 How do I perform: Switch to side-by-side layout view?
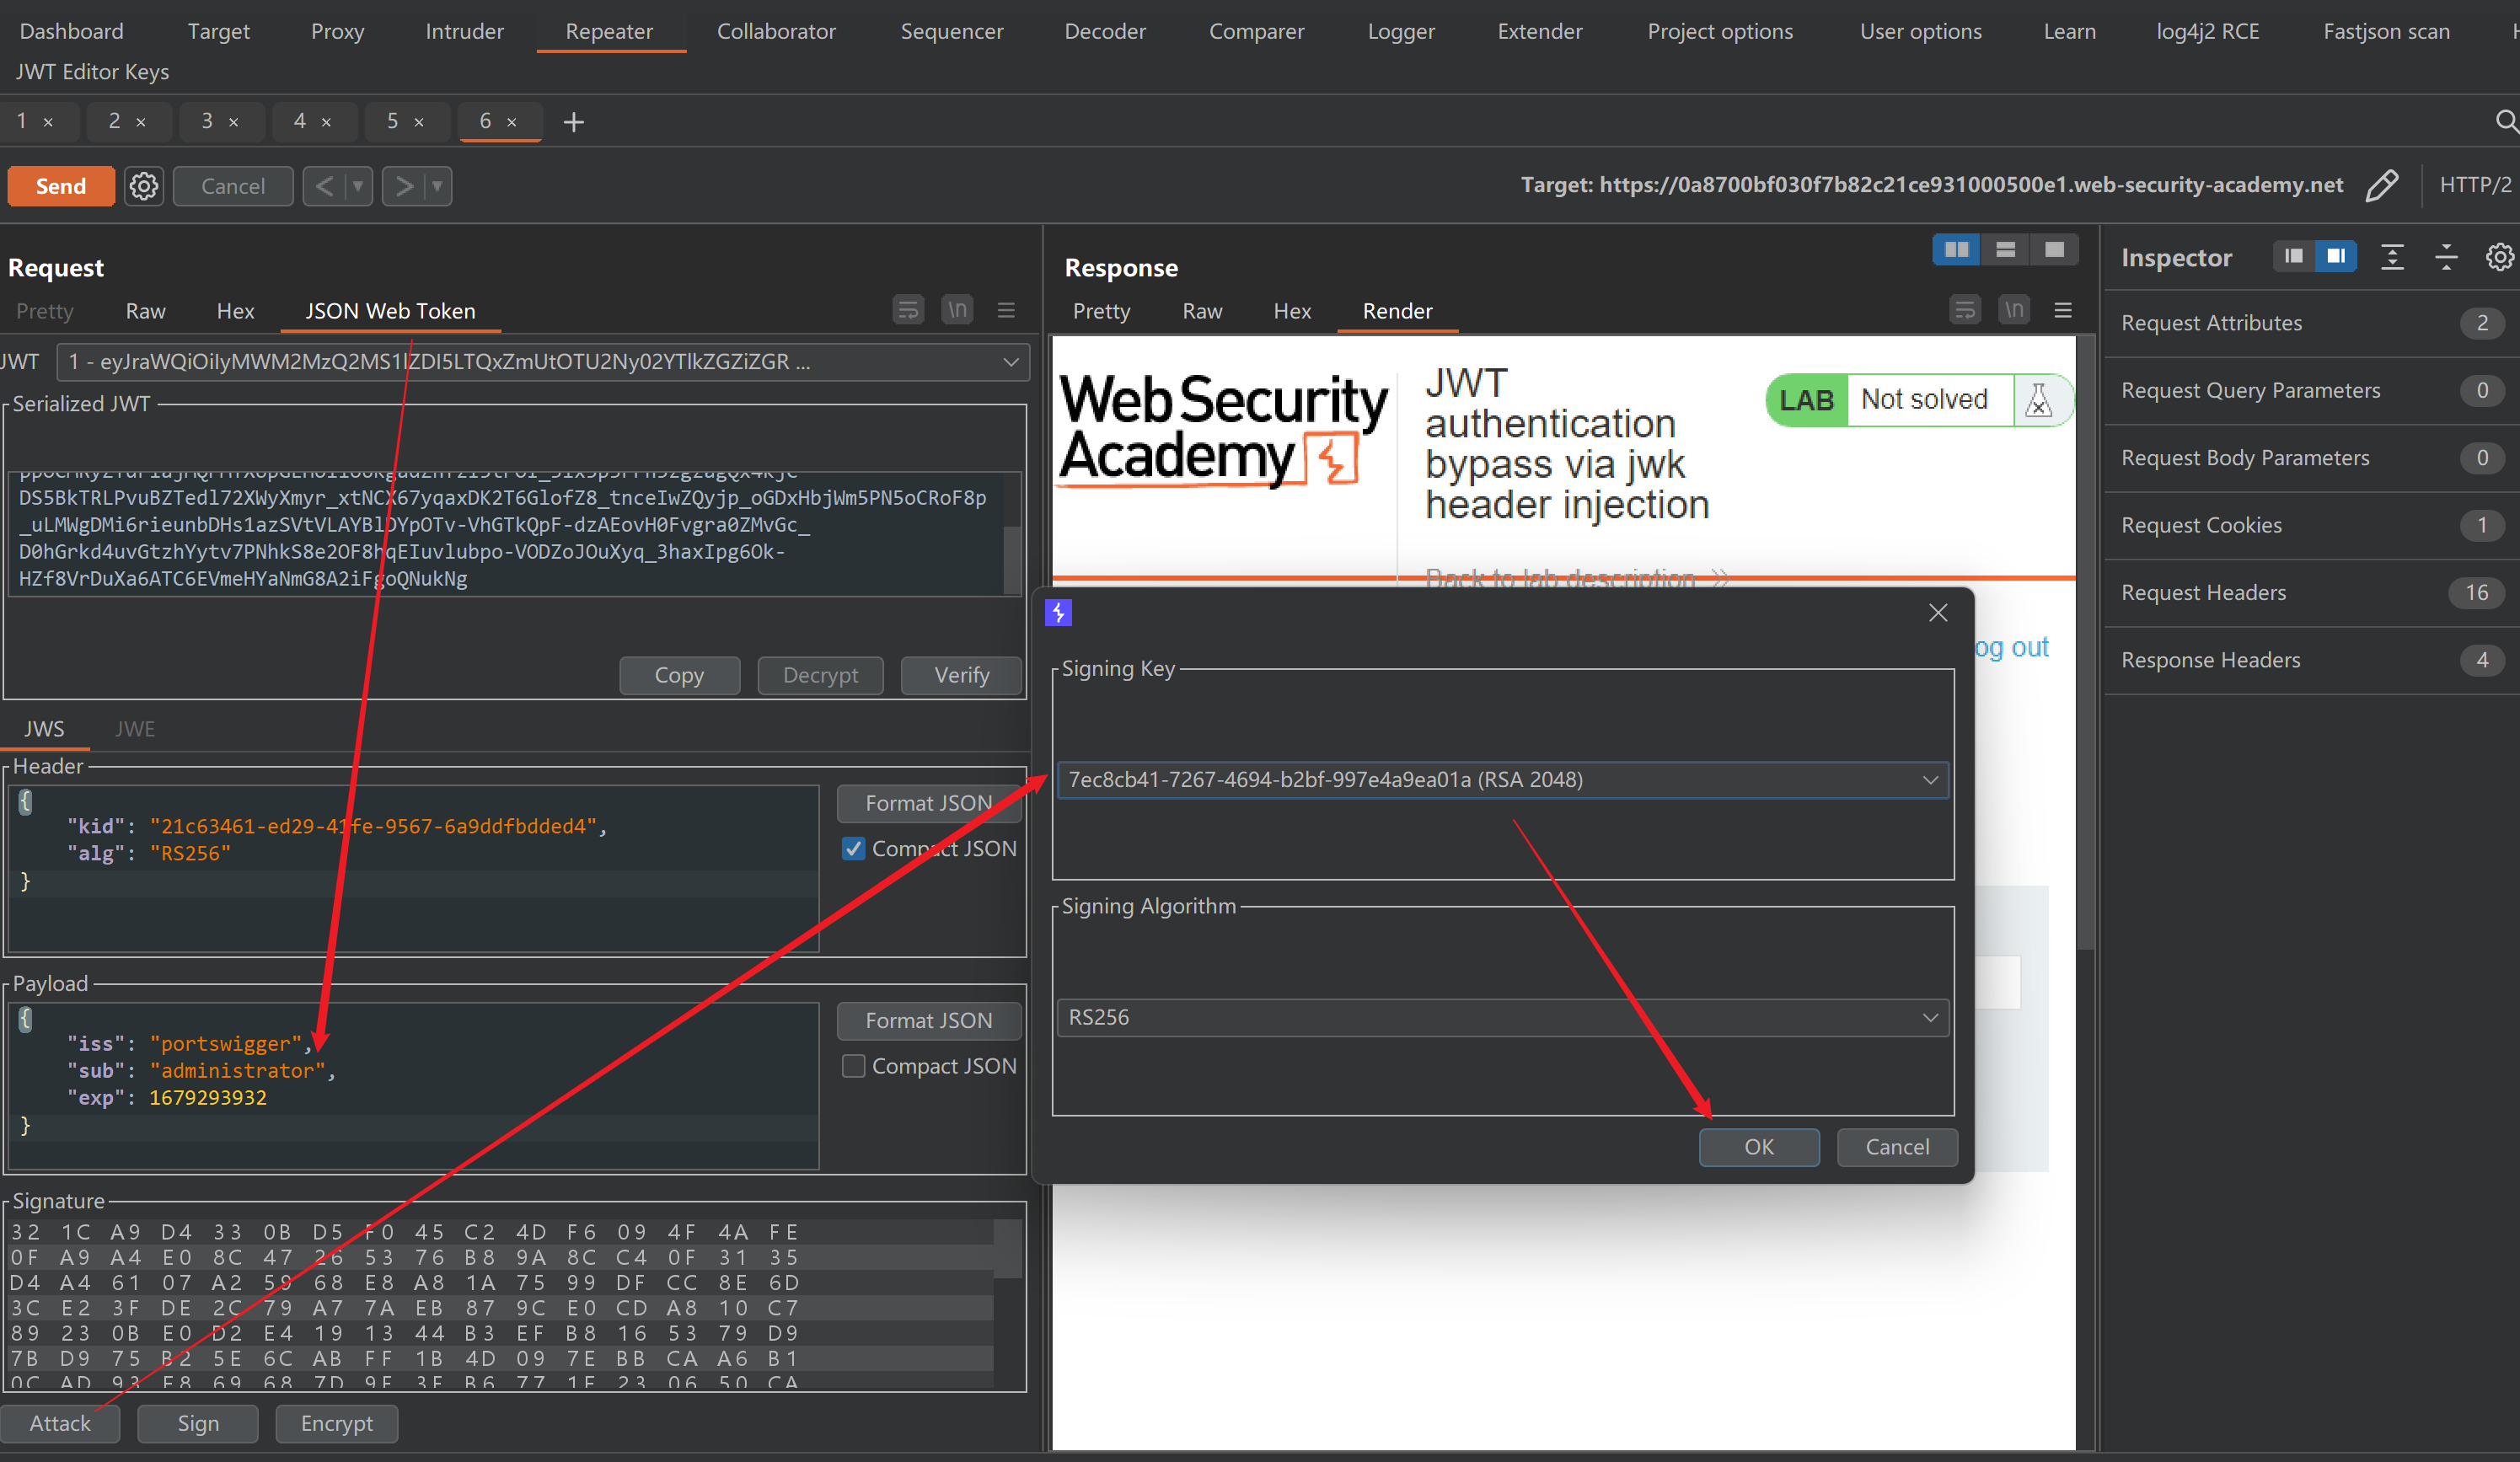(x=1957, y=250)
